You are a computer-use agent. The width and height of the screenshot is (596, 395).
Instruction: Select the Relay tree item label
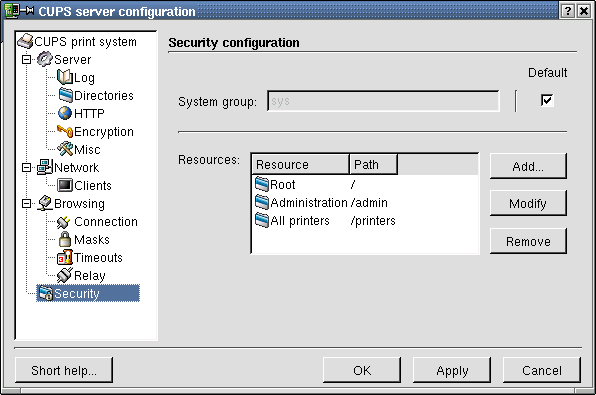(x=89, y=276)
